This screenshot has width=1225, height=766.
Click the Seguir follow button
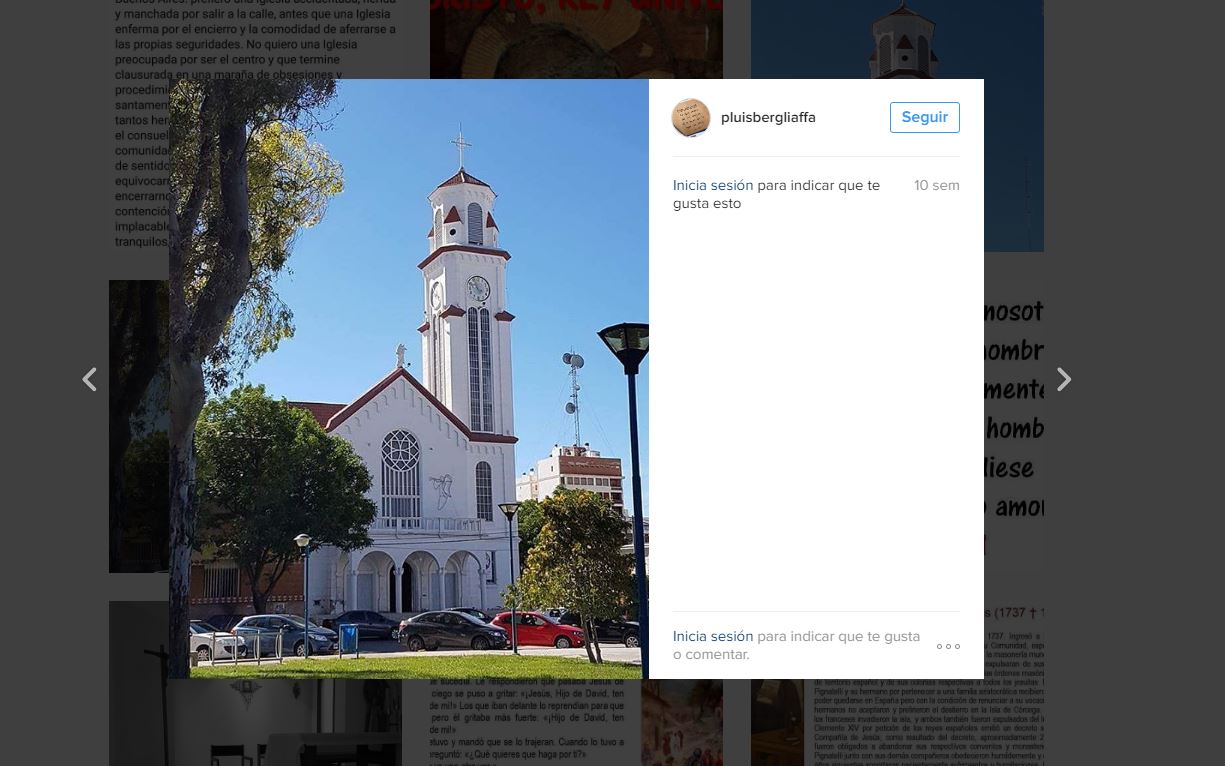click(924, 117)
